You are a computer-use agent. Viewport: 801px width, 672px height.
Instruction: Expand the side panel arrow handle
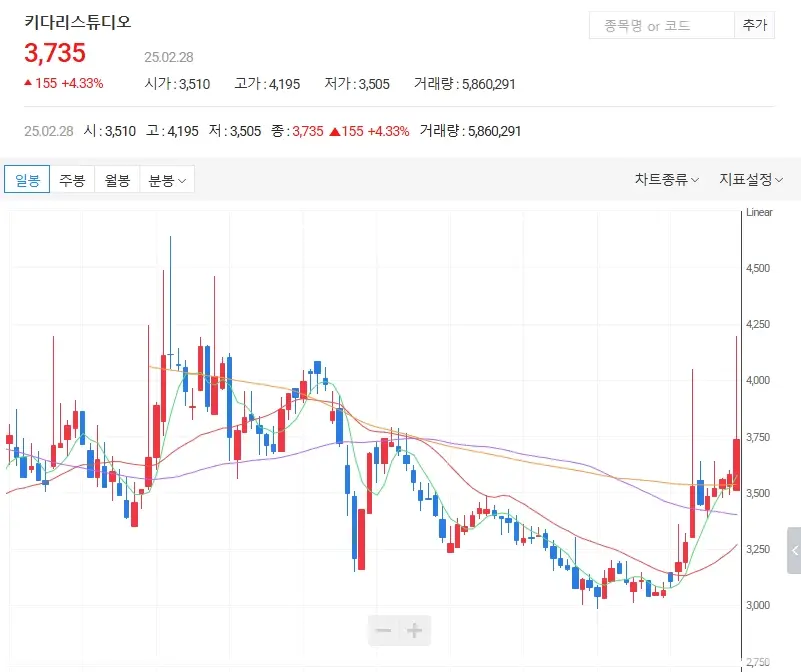tap(794, 550)
